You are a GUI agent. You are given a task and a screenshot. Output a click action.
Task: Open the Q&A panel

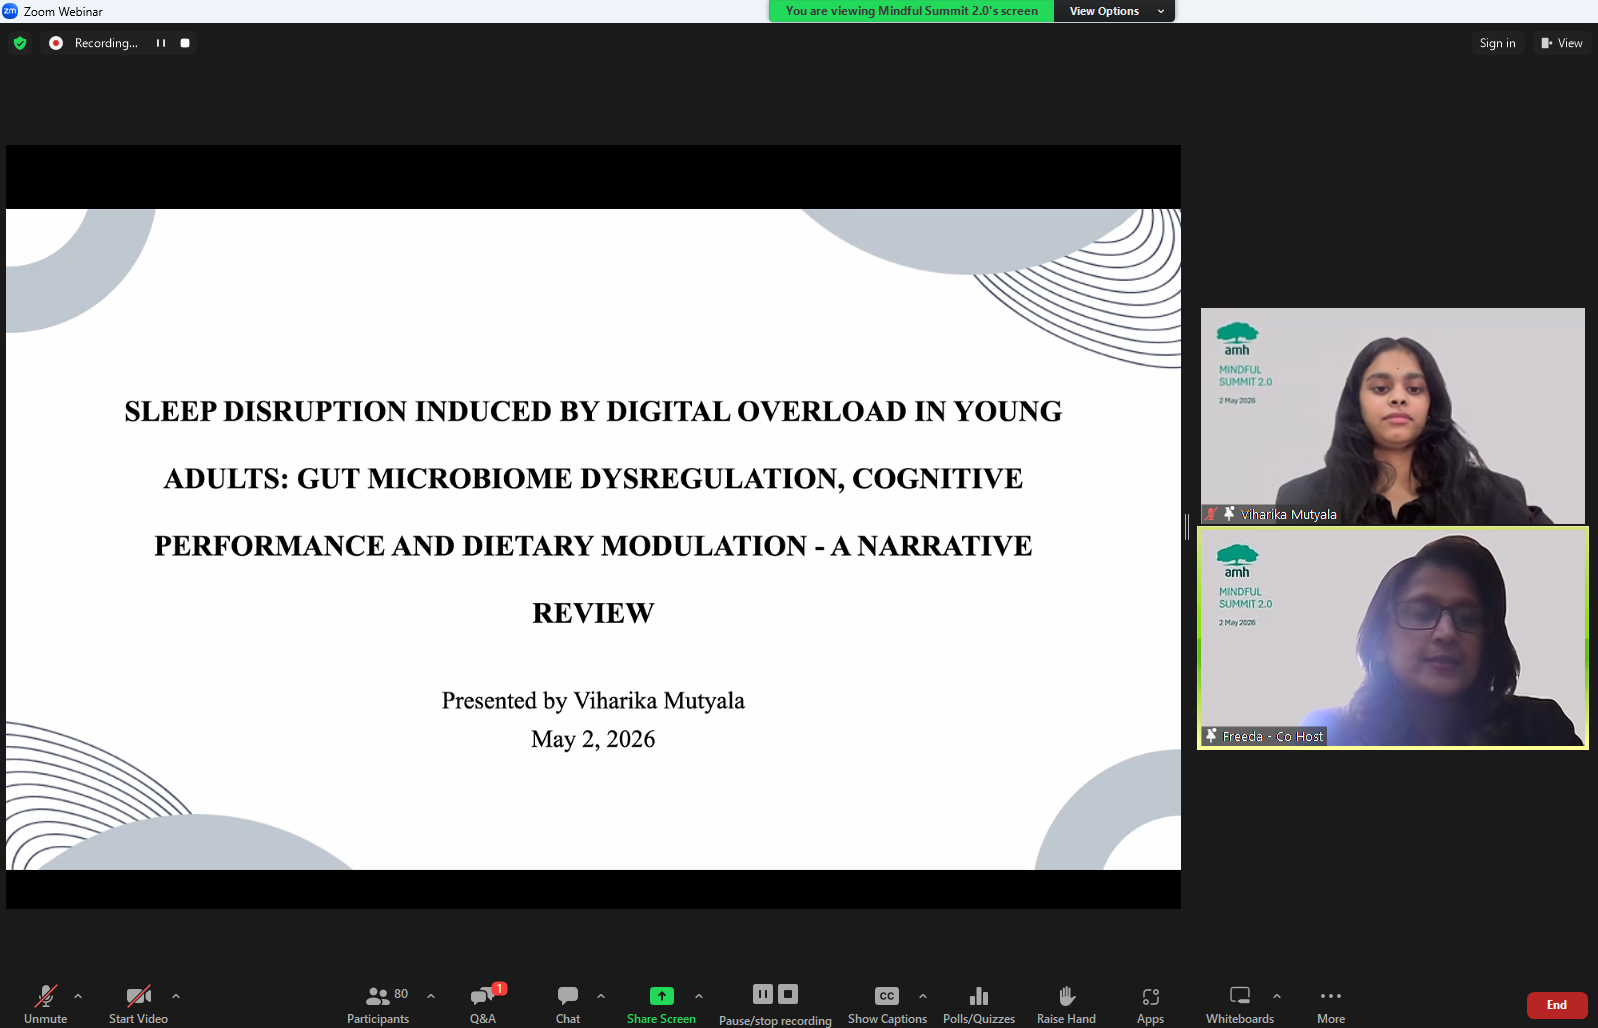(x=483, y=1004)
